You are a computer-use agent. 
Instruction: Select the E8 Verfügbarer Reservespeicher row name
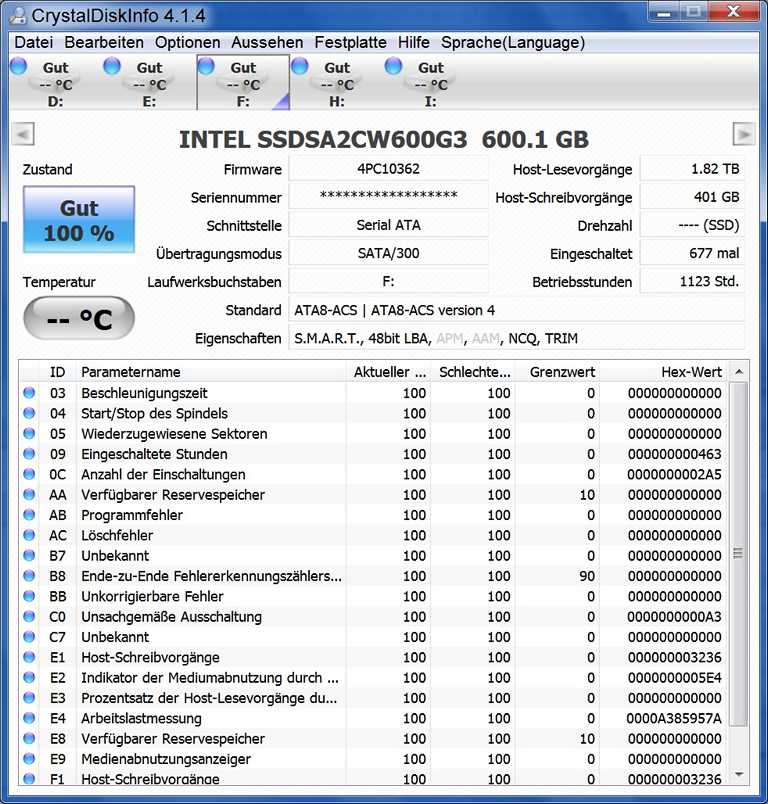(173, 738)
